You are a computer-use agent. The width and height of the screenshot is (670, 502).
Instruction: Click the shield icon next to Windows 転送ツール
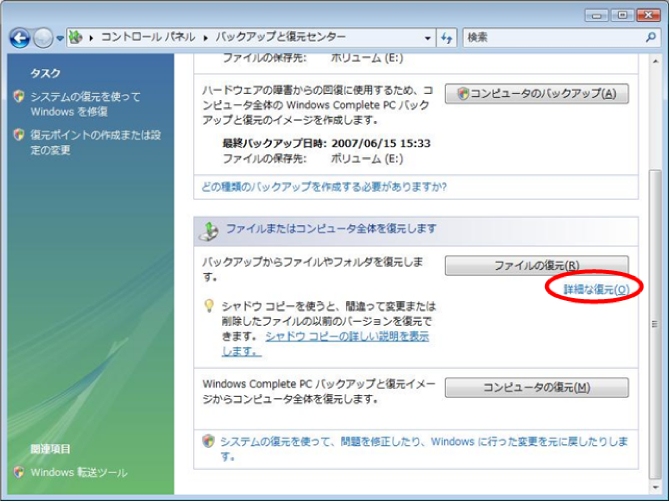[x=18, y=472]
